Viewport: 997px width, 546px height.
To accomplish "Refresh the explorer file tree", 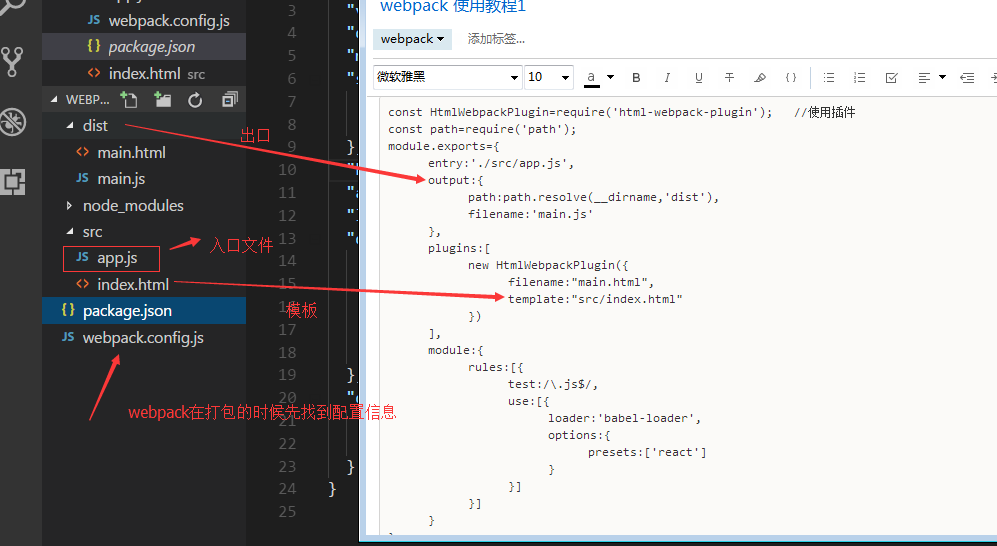I will click(x=196, y=99).
